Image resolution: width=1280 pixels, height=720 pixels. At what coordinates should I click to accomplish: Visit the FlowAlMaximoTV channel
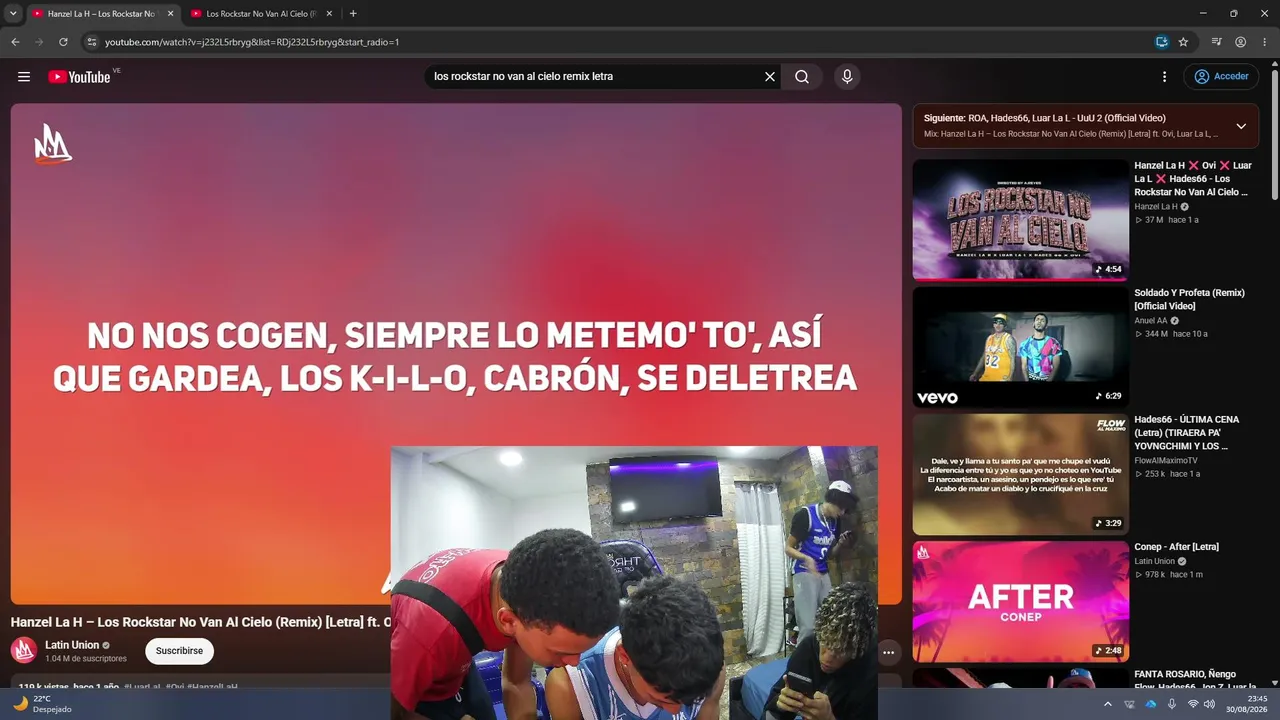click(x=1165, y=461)
